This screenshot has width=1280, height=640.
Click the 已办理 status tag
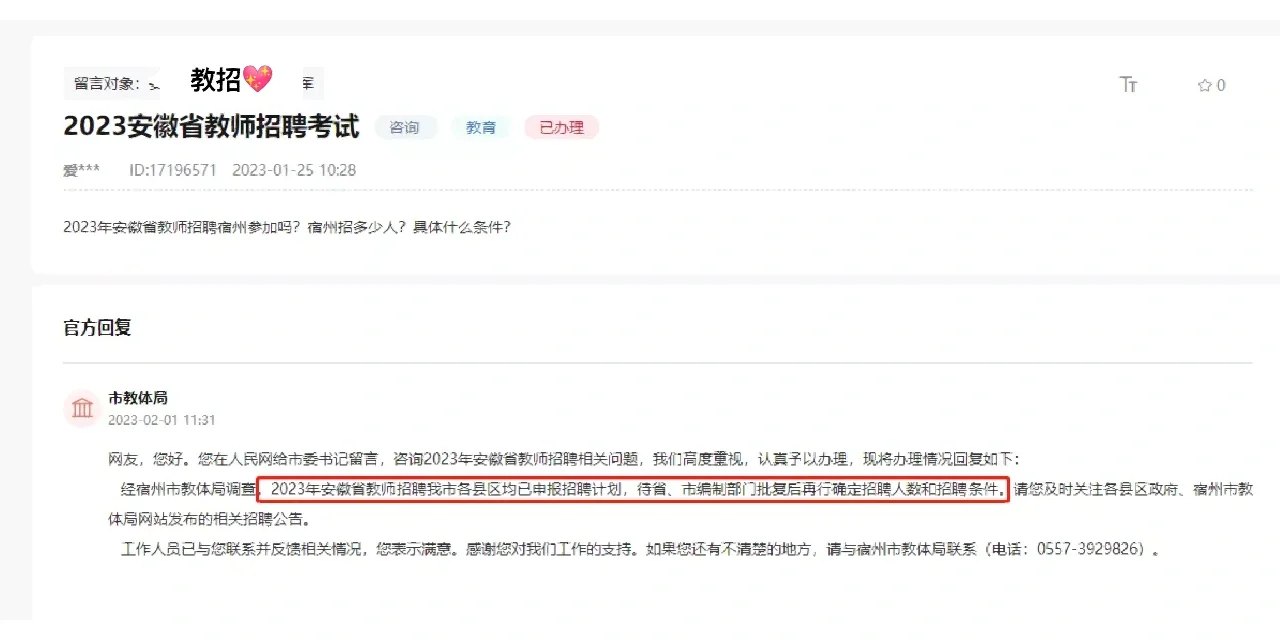[561, 128]
